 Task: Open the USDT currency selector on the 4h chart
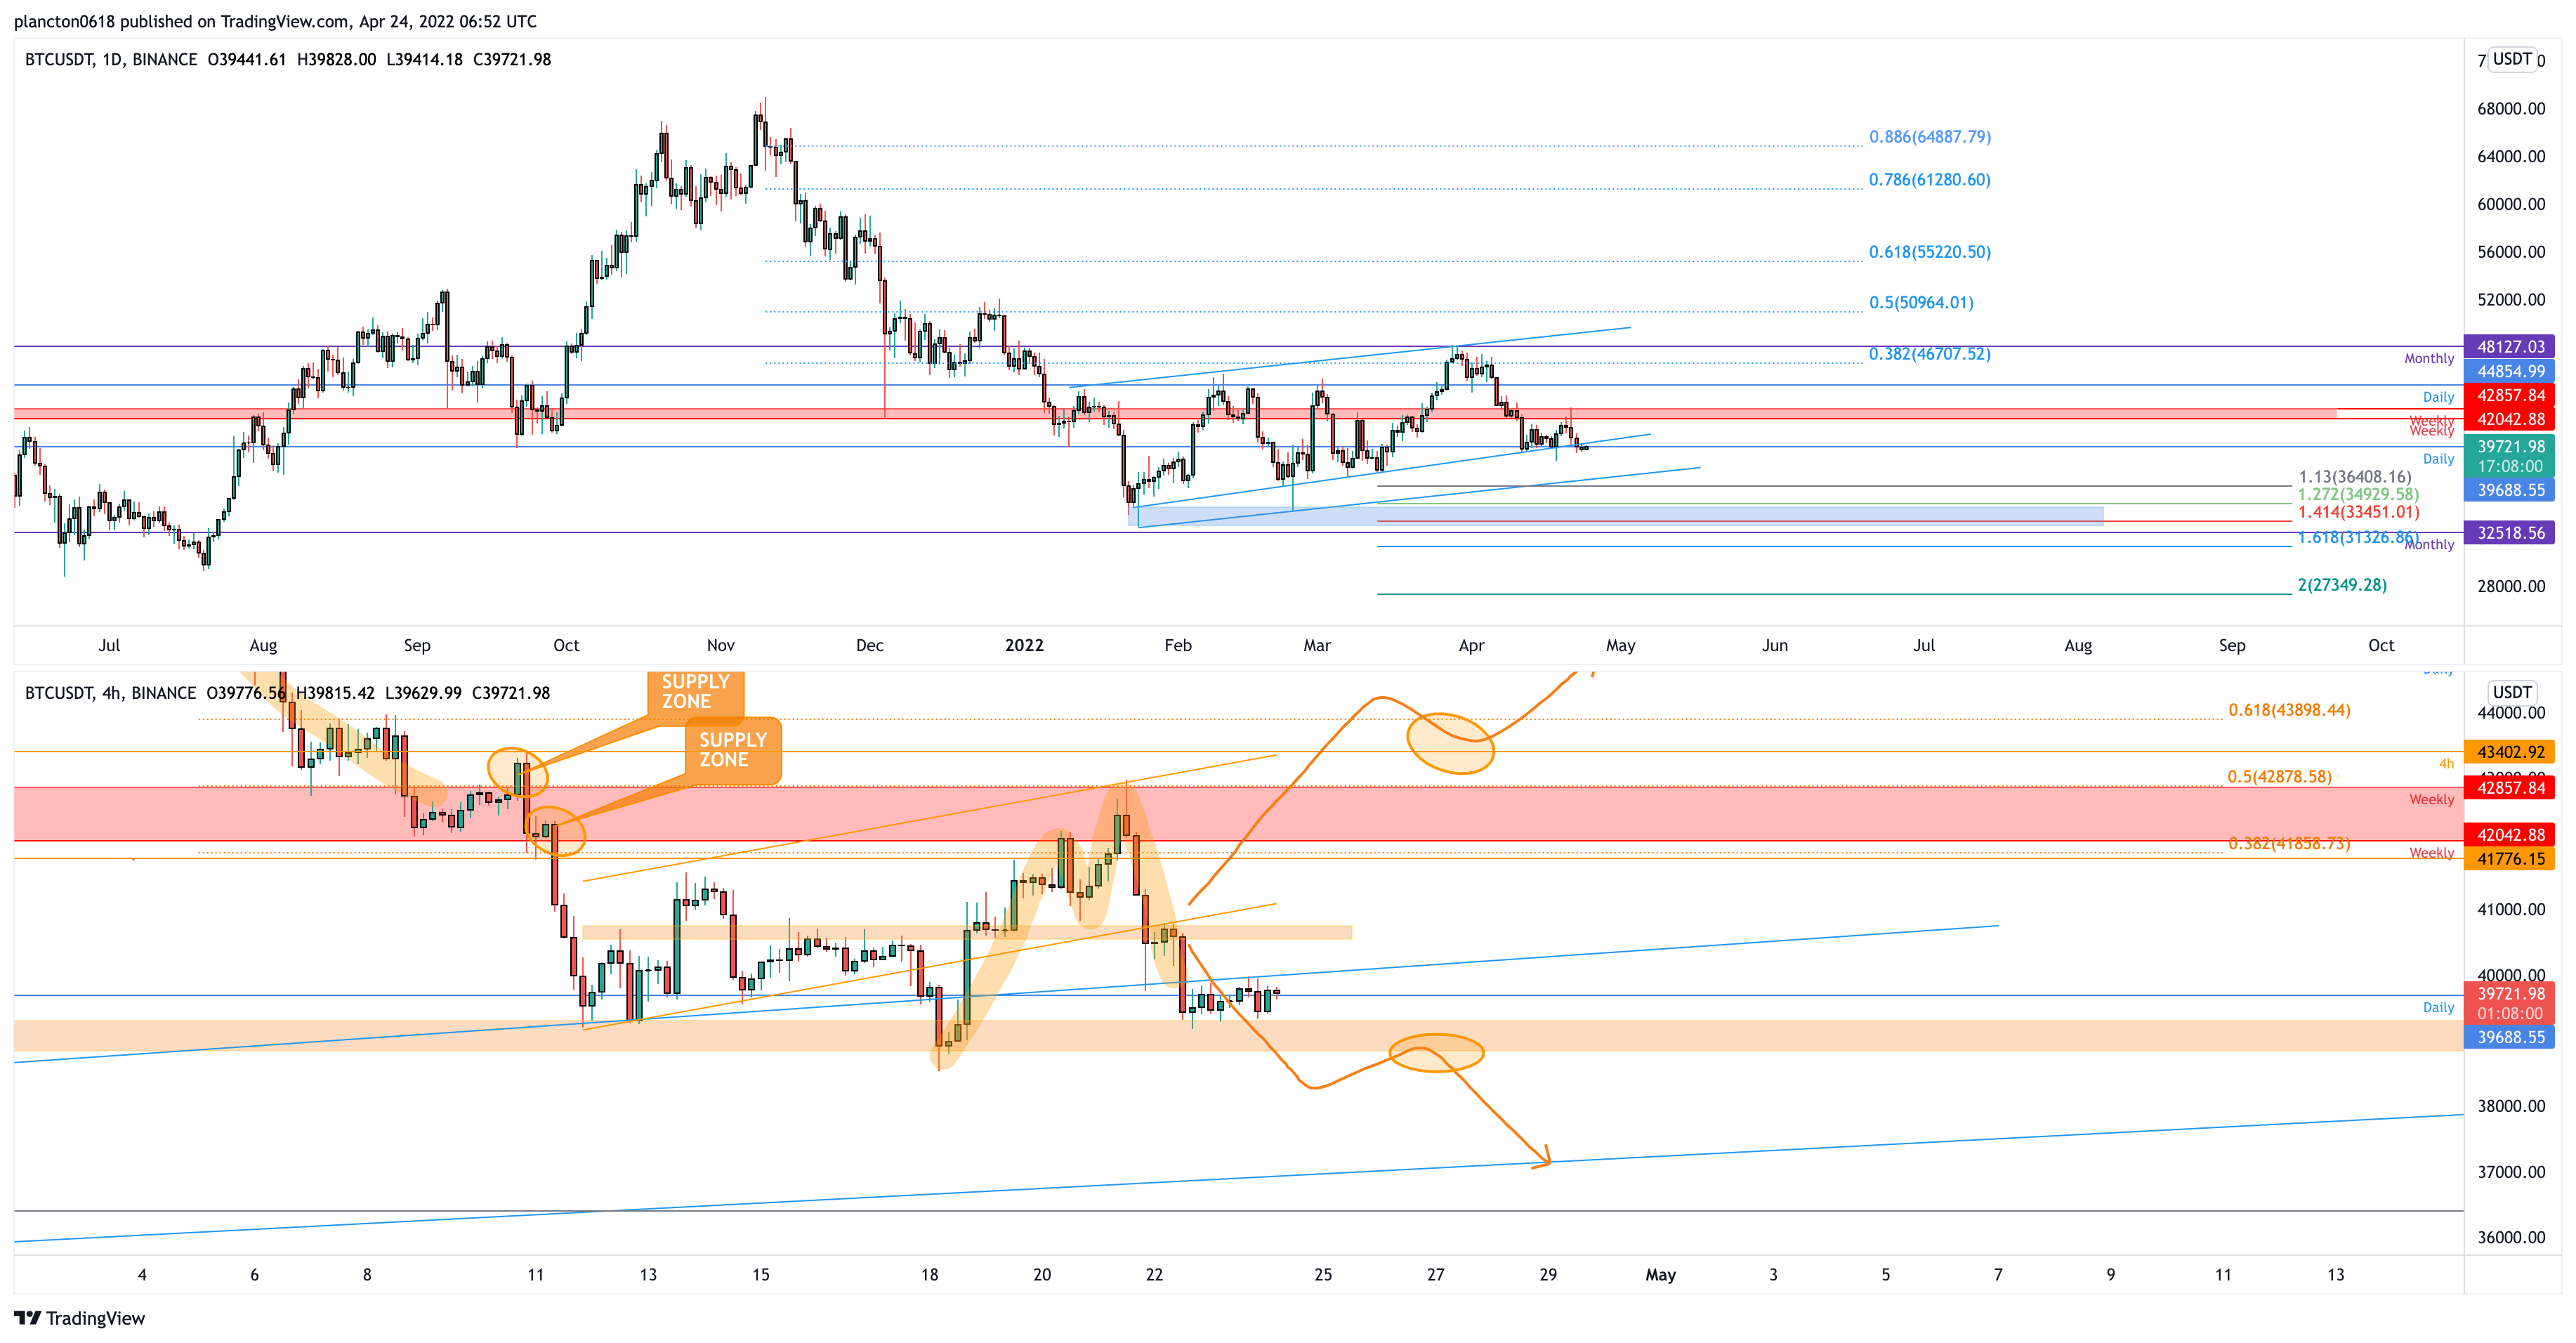click(2512, 692)
